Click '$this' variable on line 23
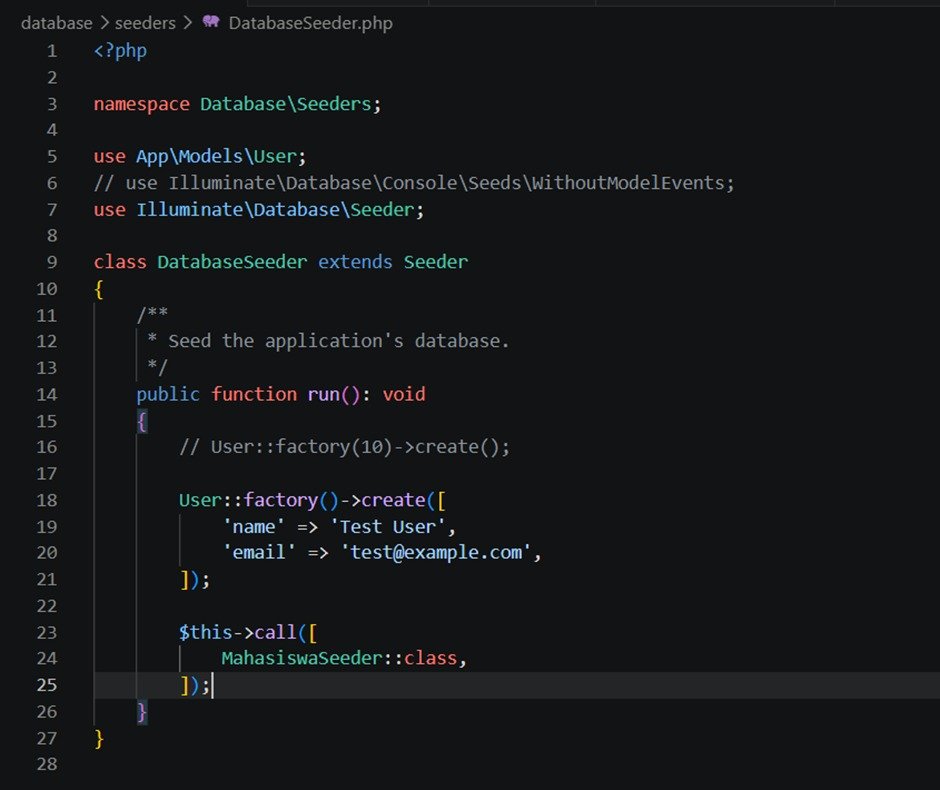Viewport: 940px width, 790px height. click(x=206, y=632)
